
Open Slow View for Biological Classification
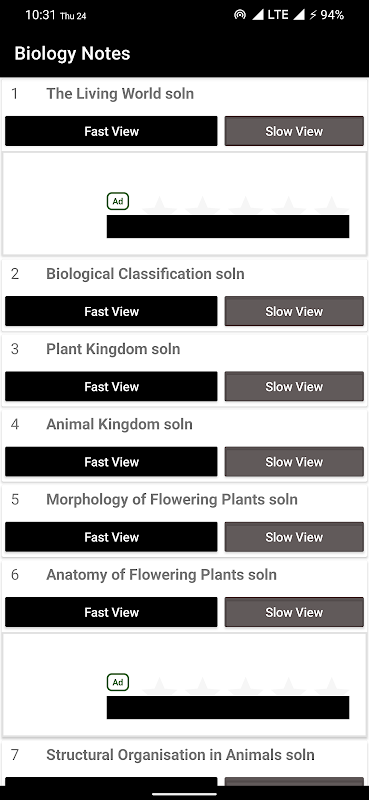(x=294, y=311)
